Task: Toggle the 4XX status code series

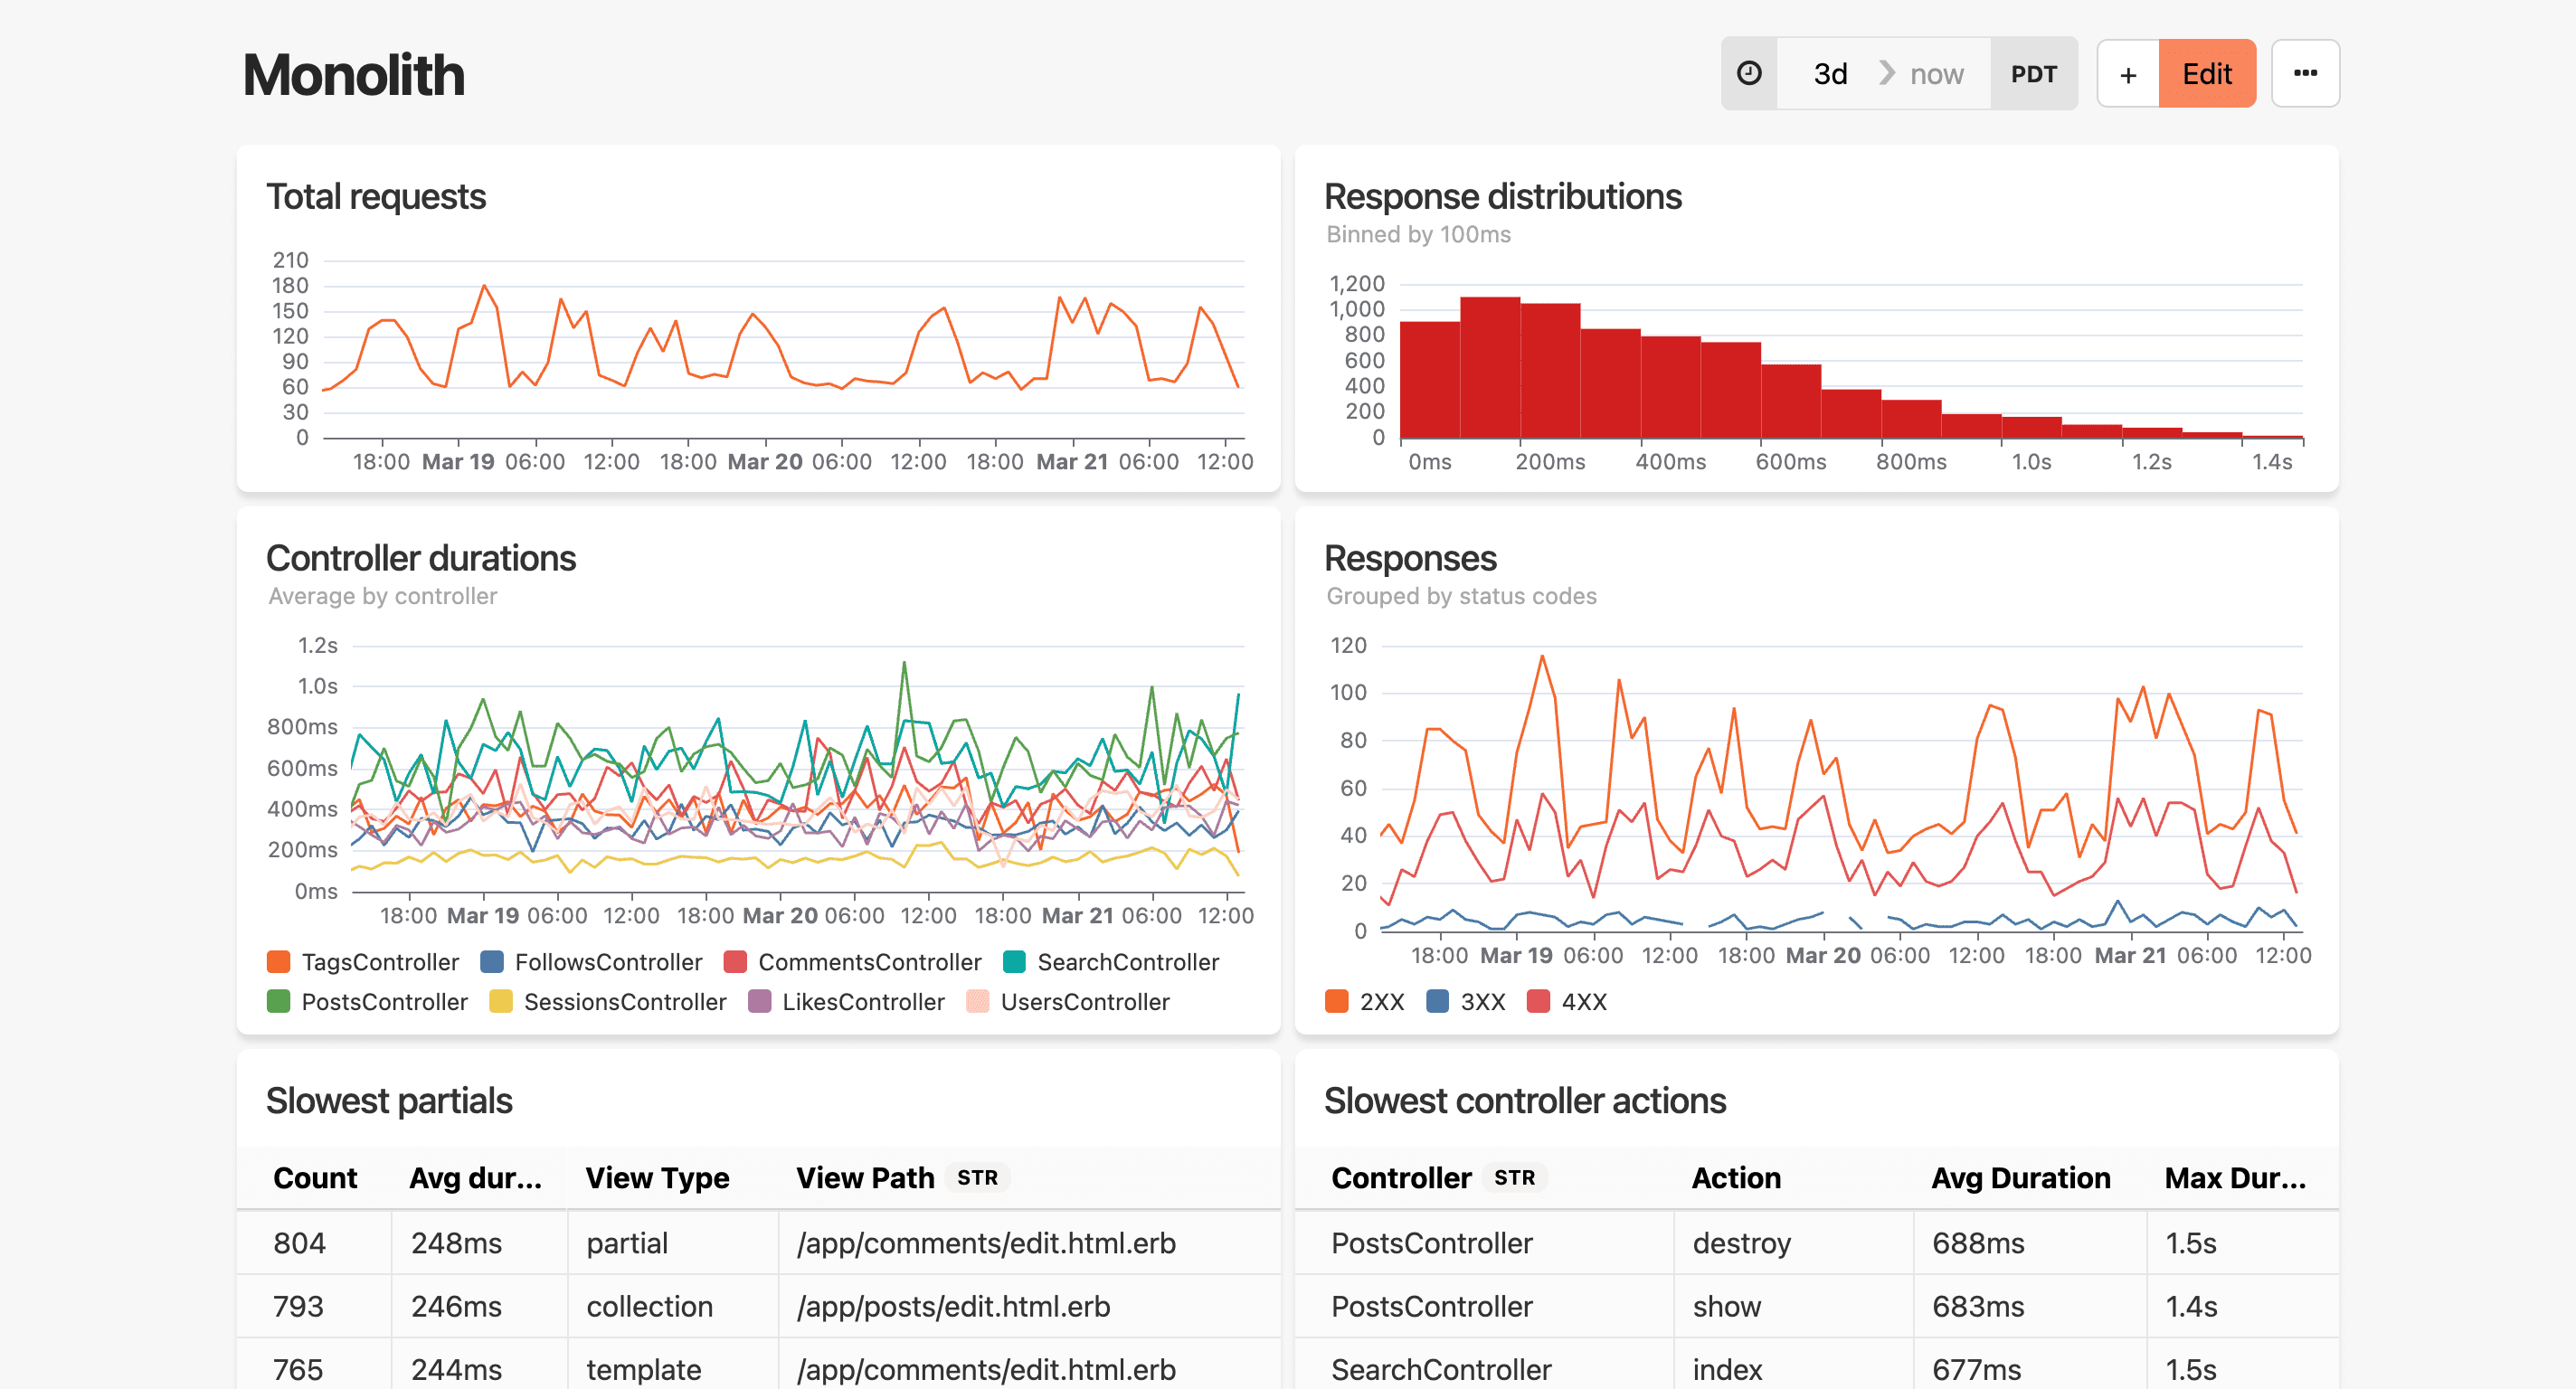Action: pos(1583,1002)
